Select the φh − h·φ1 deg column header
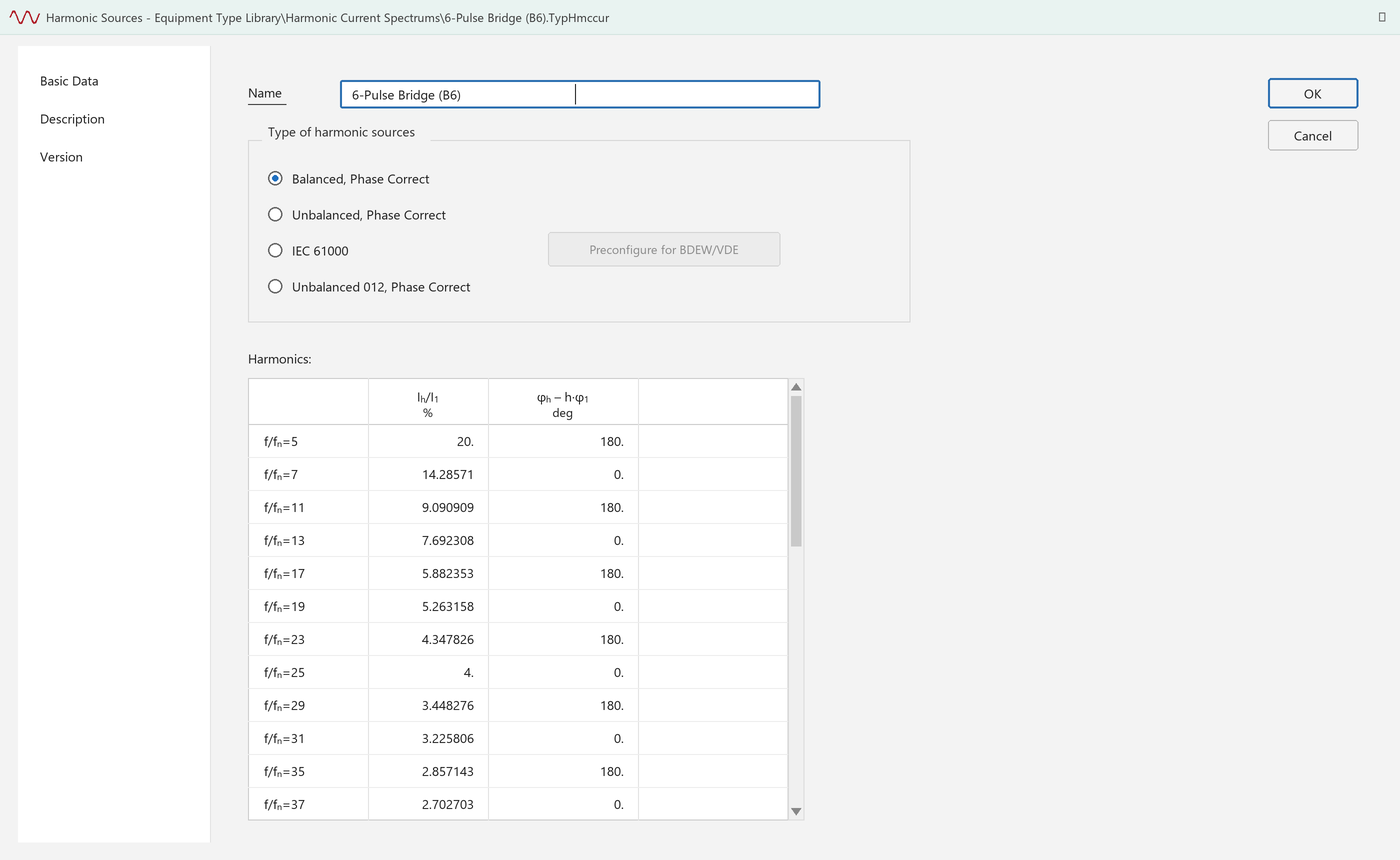This screenshot has width=1400, height=860. 563,402
